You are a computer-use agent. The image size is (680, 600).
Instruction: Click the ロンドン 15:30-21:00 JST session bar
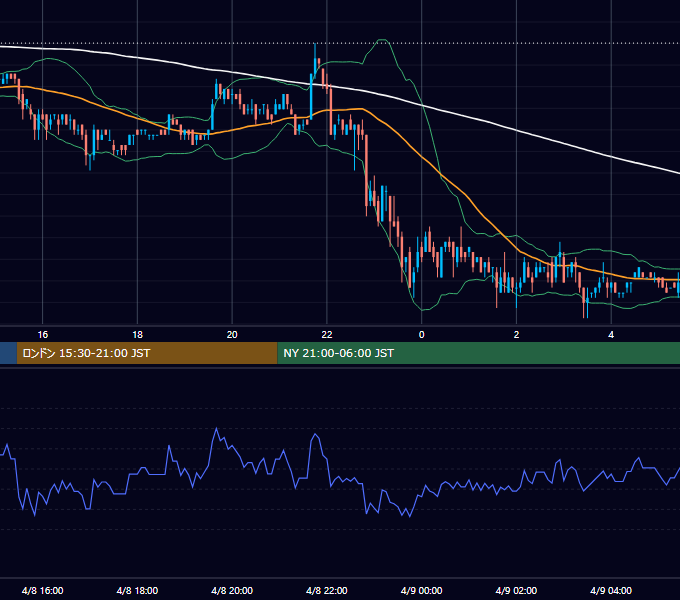[x=147, y=353]
